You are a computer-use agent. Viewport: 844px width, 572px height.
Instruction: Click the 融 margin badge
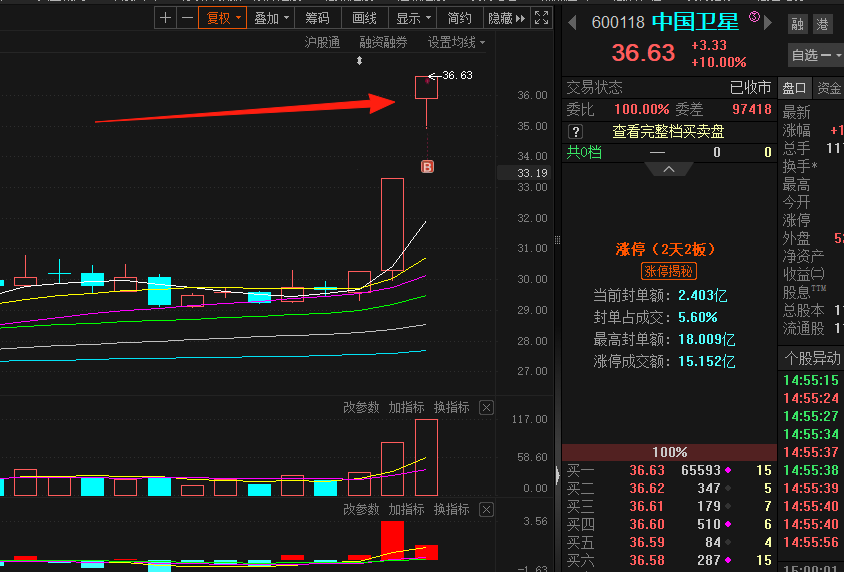pyautogui.click(x=798, y=24)
